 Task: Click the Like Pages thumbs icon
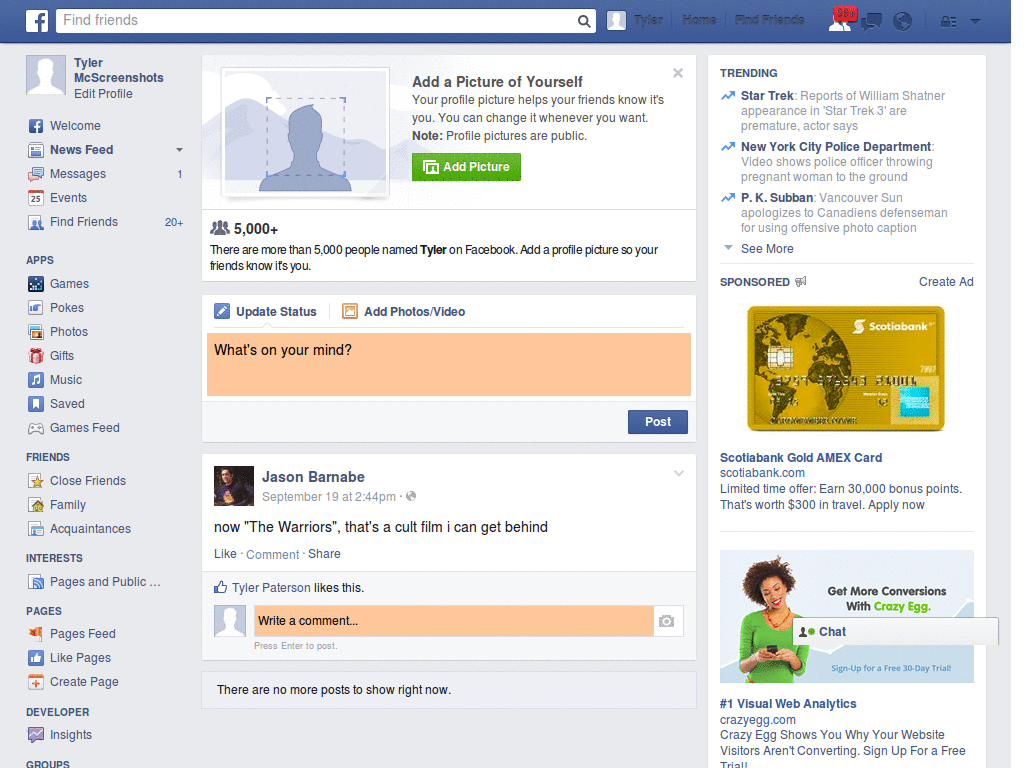[x=36, y=658]
